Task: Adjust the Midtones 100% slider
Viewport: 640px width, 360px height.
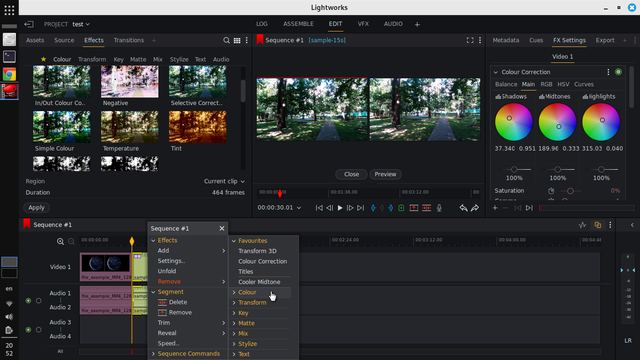Action: pos(558,169)
